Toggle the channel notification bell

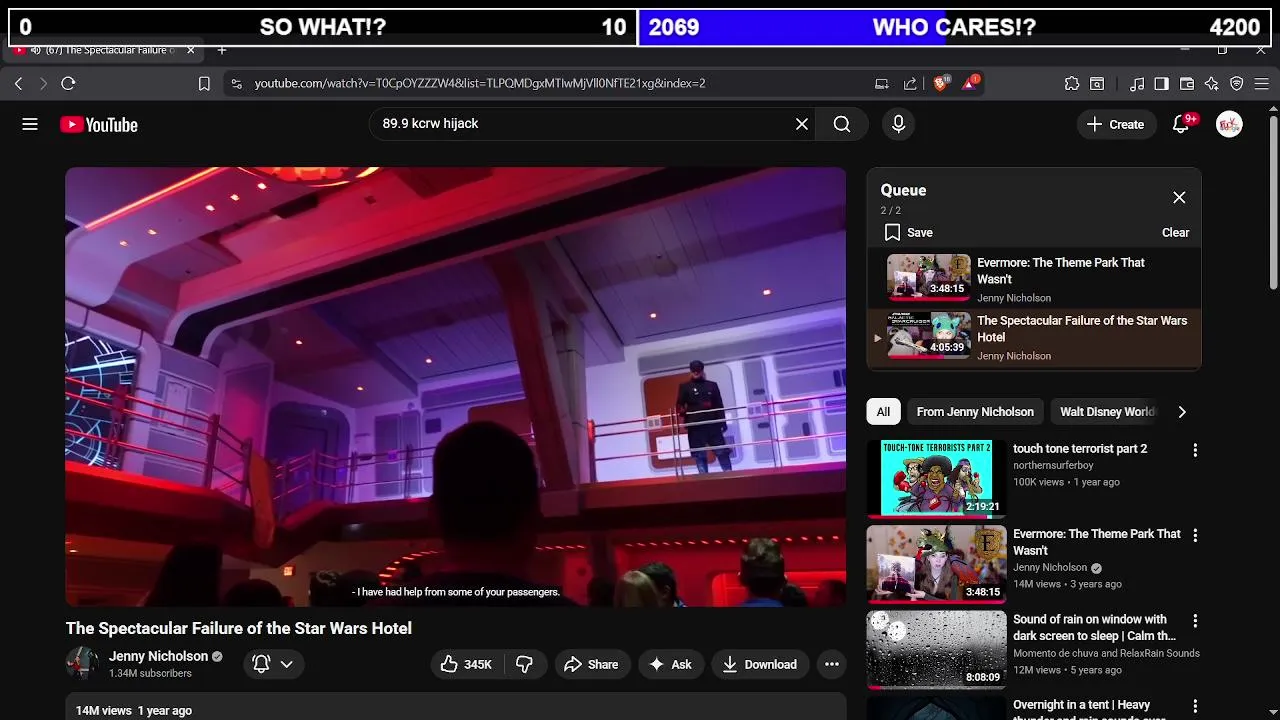click(x=261, y=664)
